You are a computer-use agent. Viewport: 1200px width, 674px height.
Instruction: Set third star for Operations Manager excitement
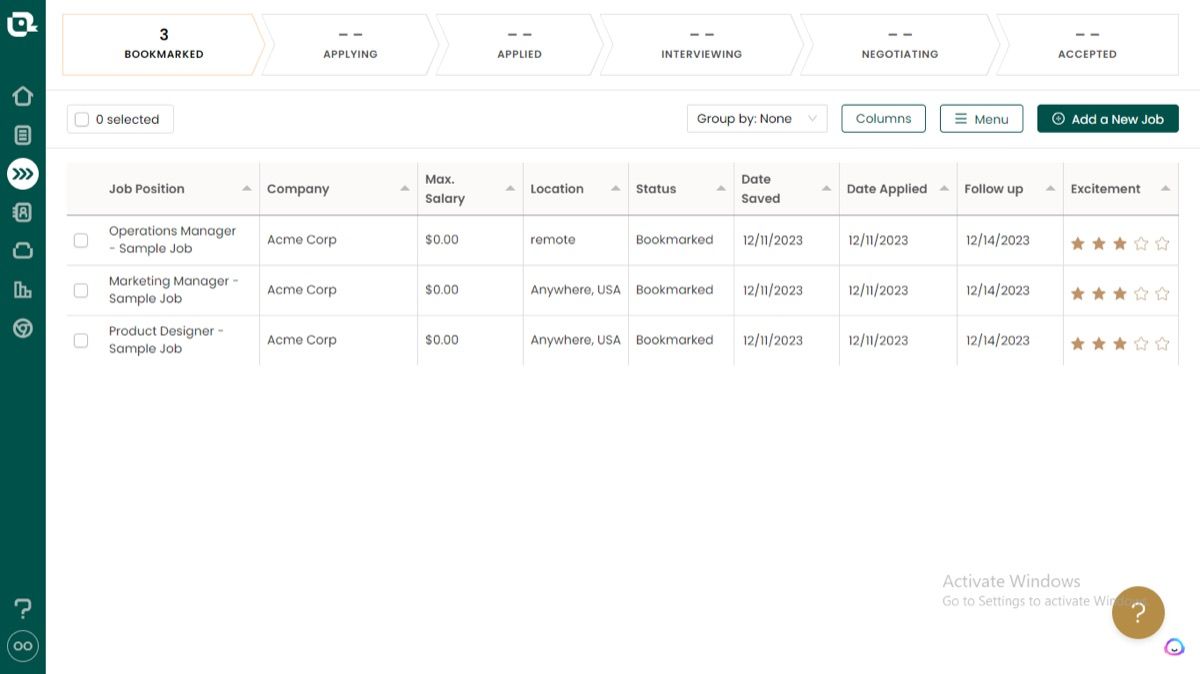tap(1120, 243)
